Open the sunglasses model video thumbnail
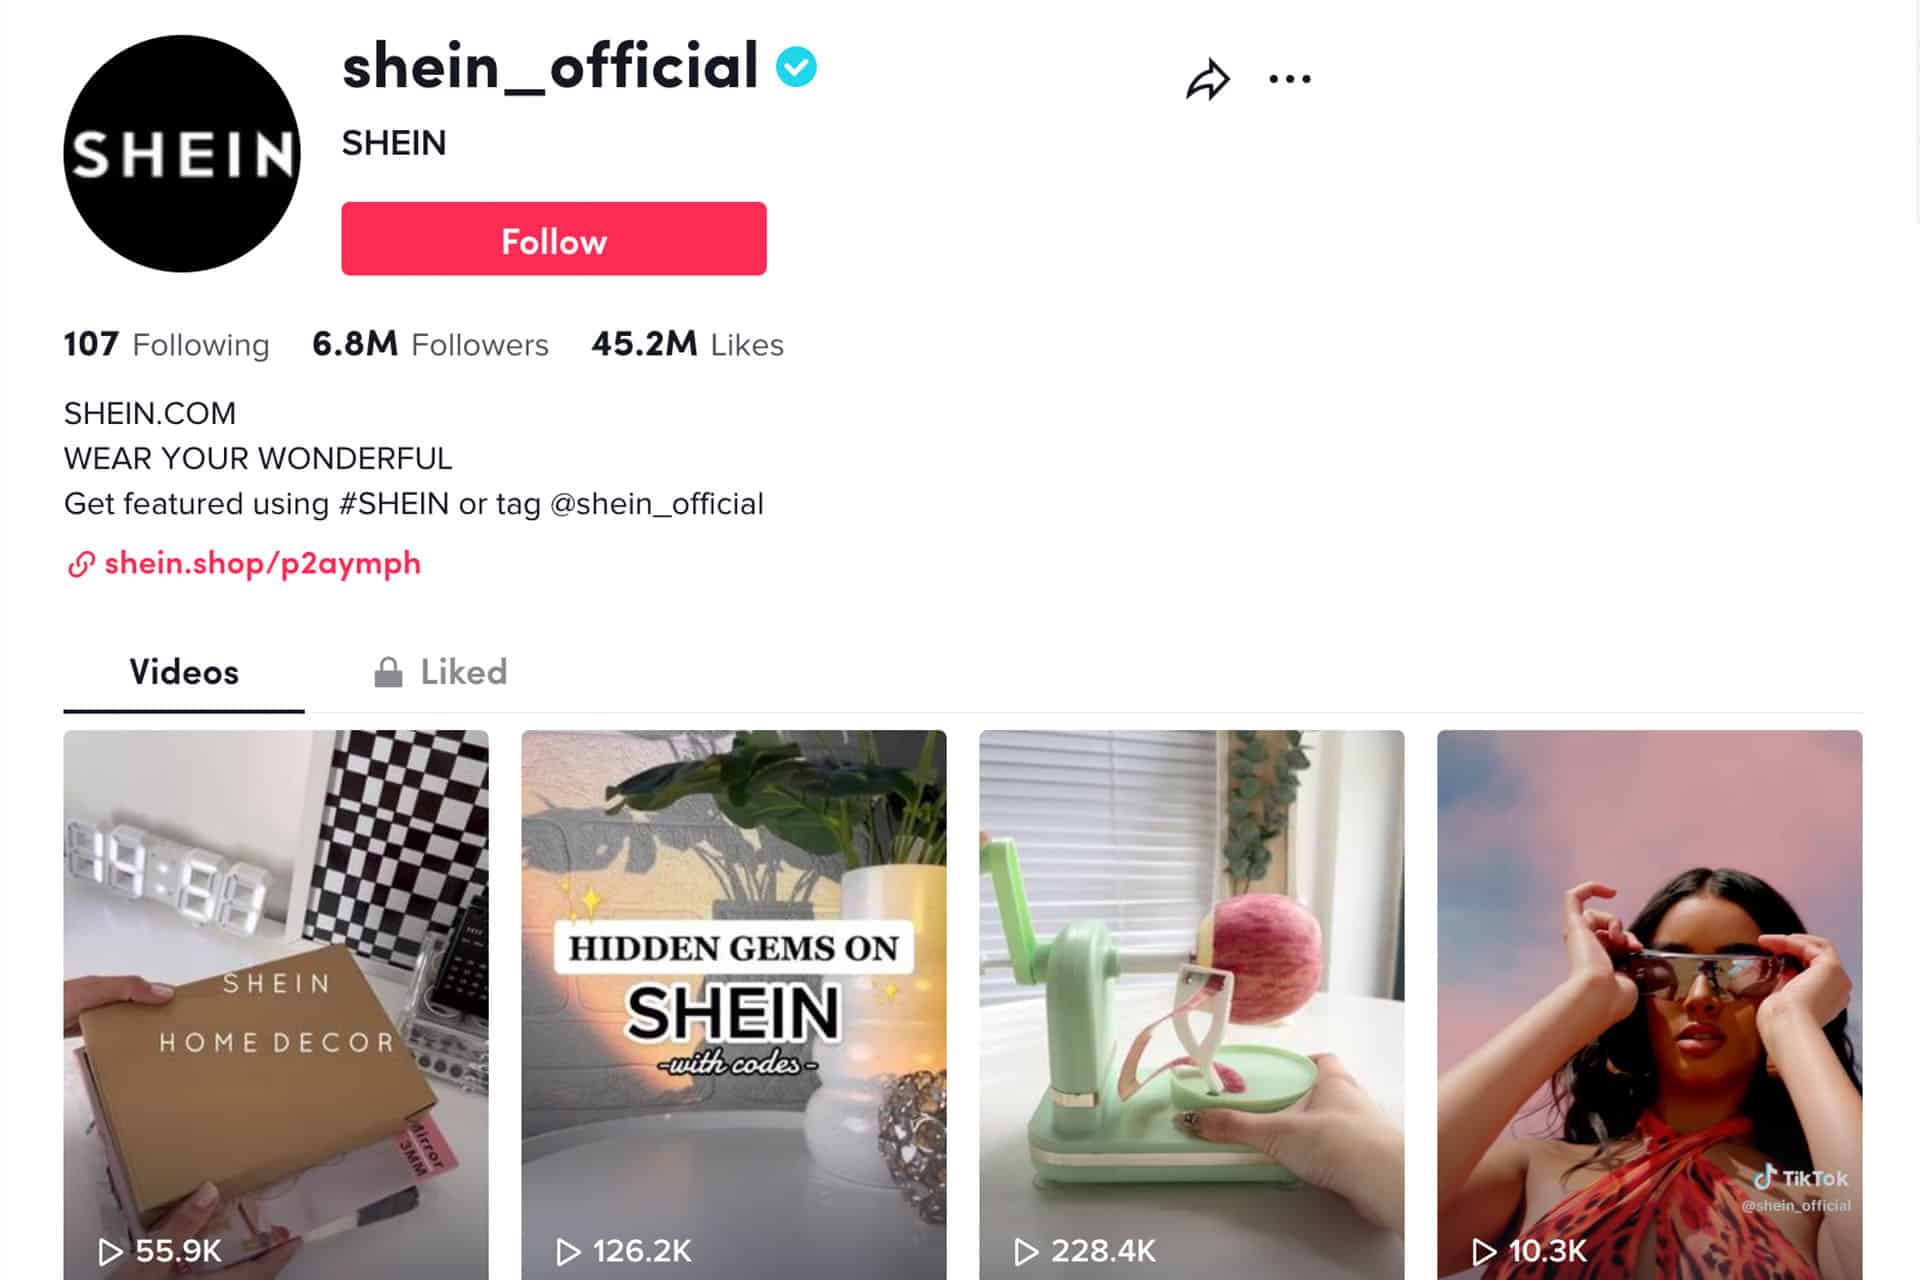Screen dimensions: 1920x1280 [x=1650, y=1005]
